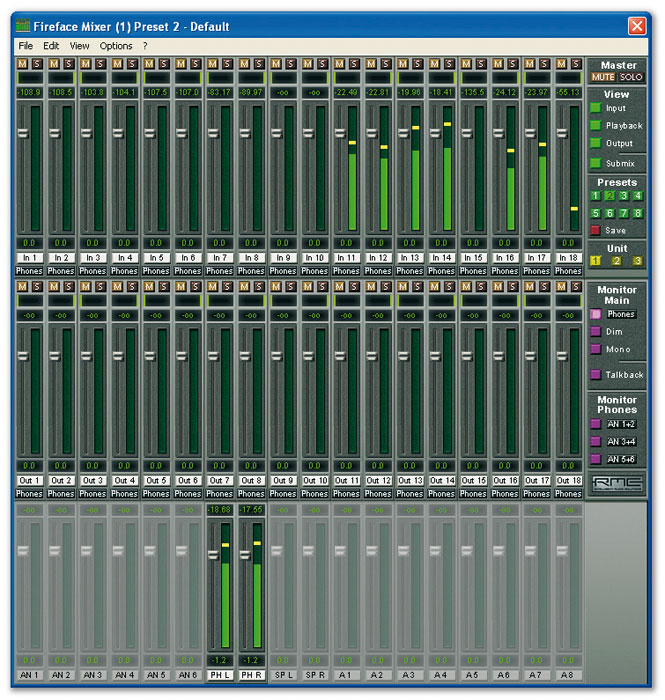
Task: Select preset 8 in Presets panel
Action: tap(637, 213)
